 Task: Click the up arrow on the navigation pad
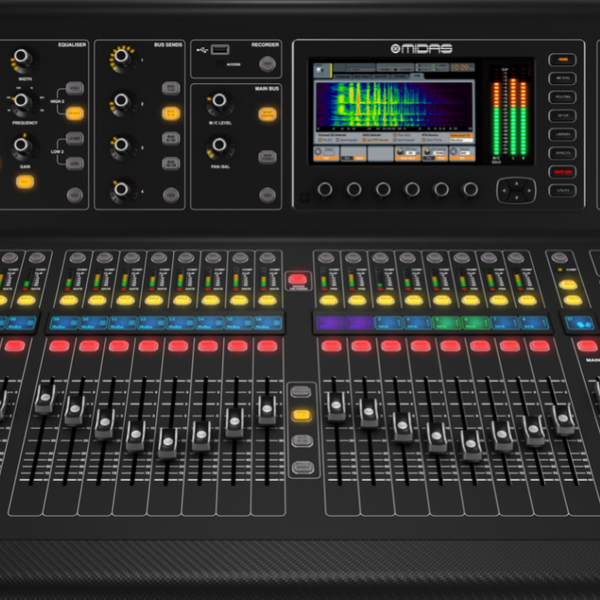tap(517, 184)
